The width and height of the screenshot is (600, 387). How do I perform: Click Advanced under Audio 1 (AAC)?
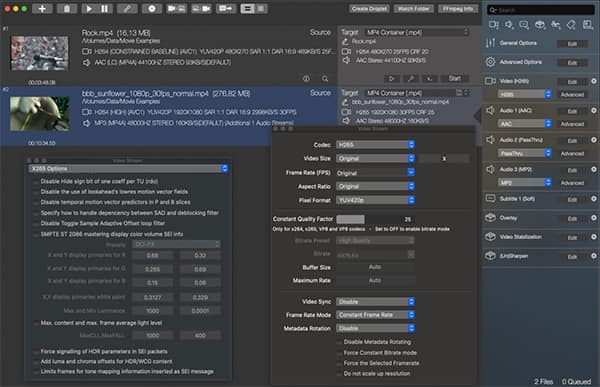click(x=572, y=124)
